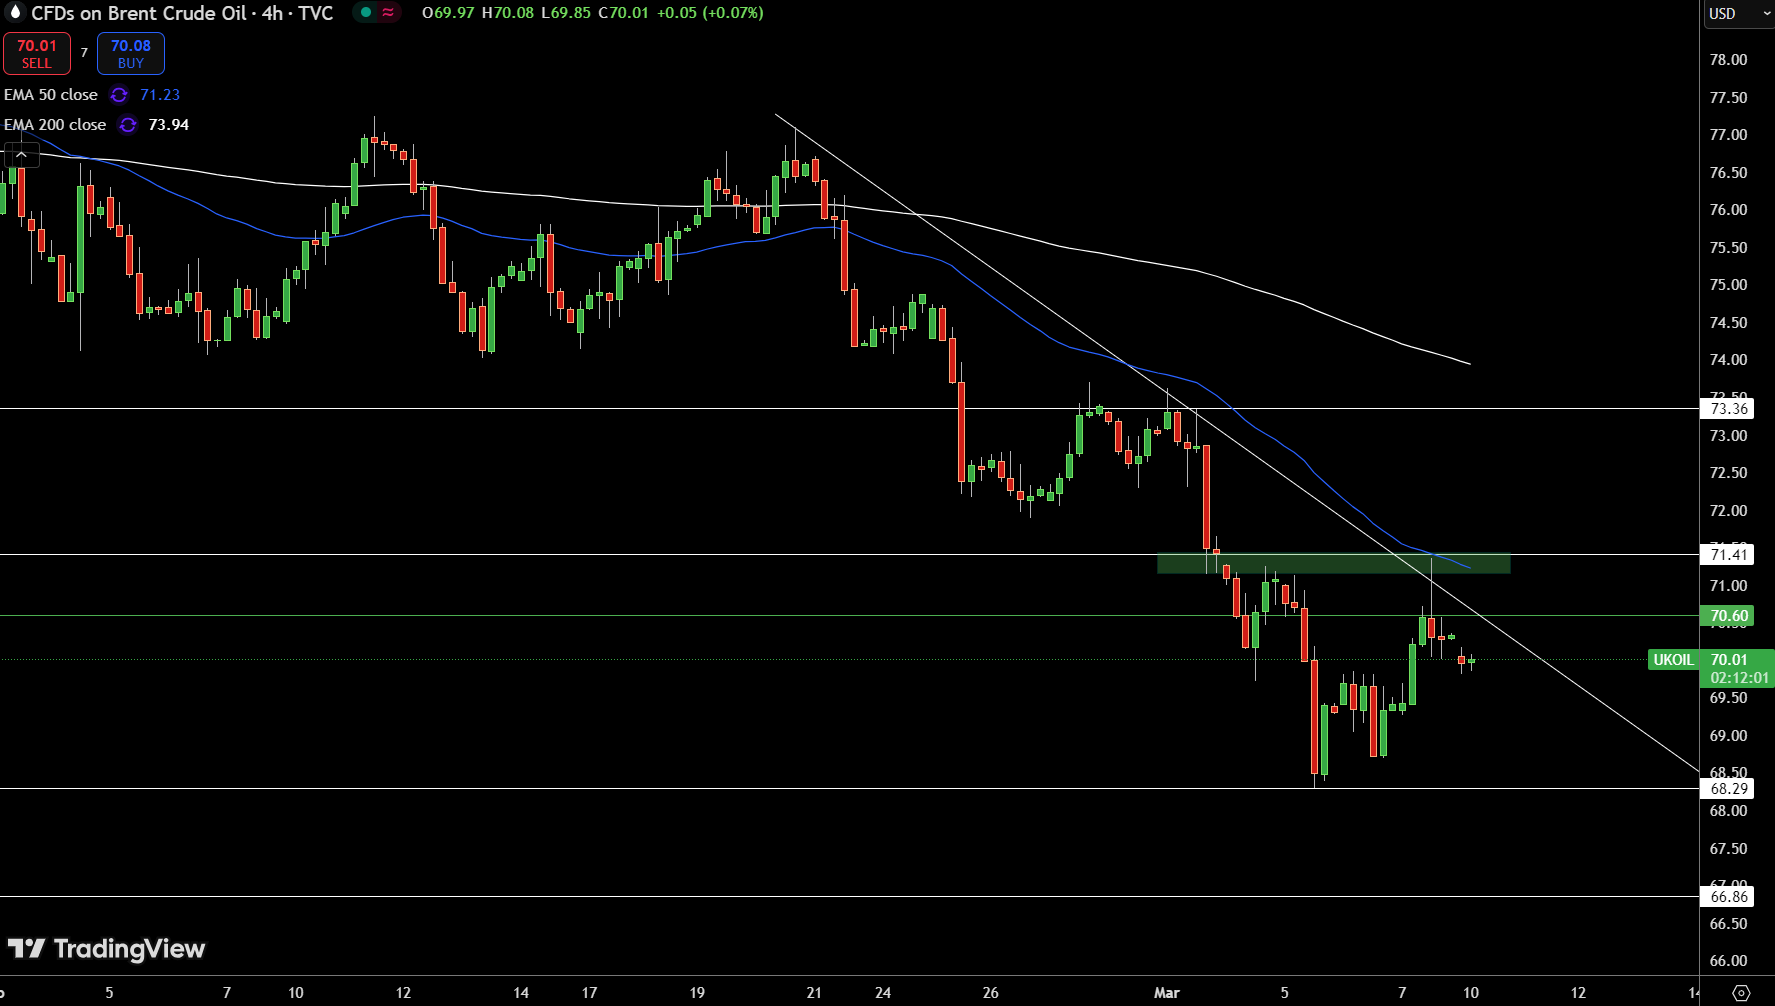1775x1006 pixels.
Task: Click the 19 date label on time axis
Action: (x=697, y=993)
